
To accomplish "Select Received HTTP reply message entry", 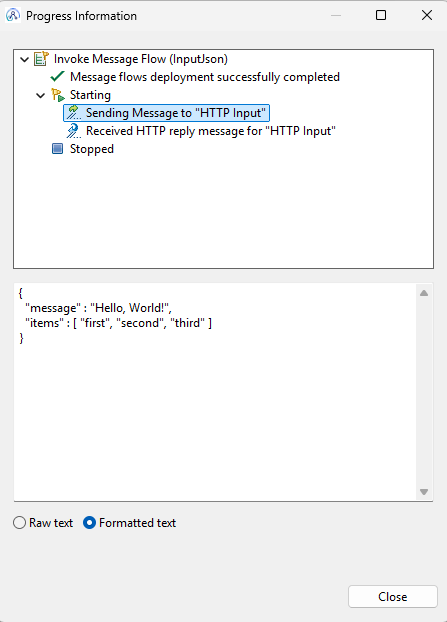I will pyautogui.click(x=211, y=131).
